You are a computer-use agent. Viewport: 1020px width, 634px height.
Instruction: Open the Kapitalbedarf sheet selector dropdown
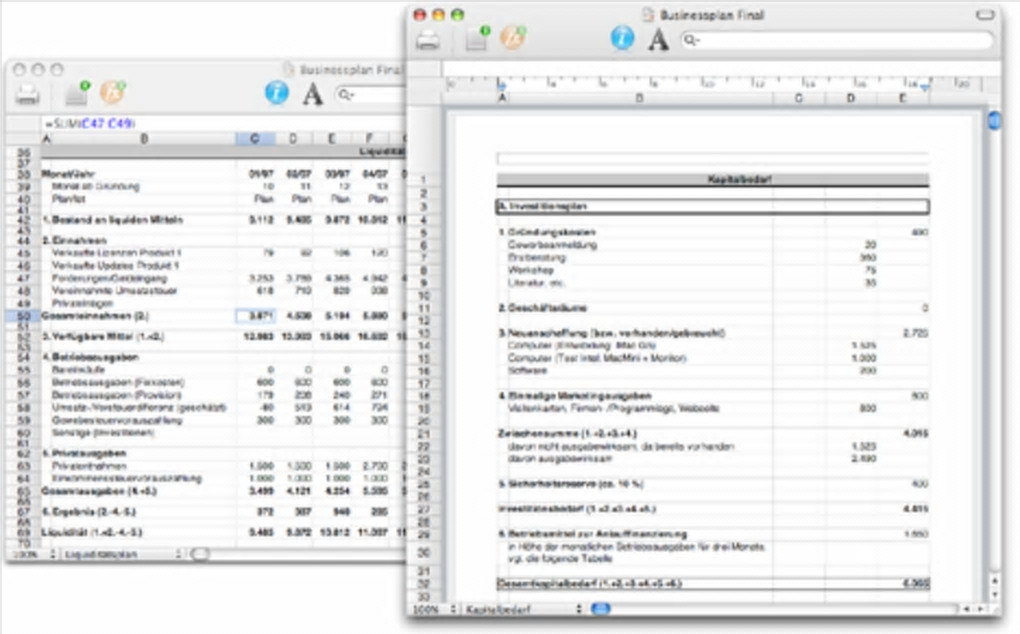[522, 609]
